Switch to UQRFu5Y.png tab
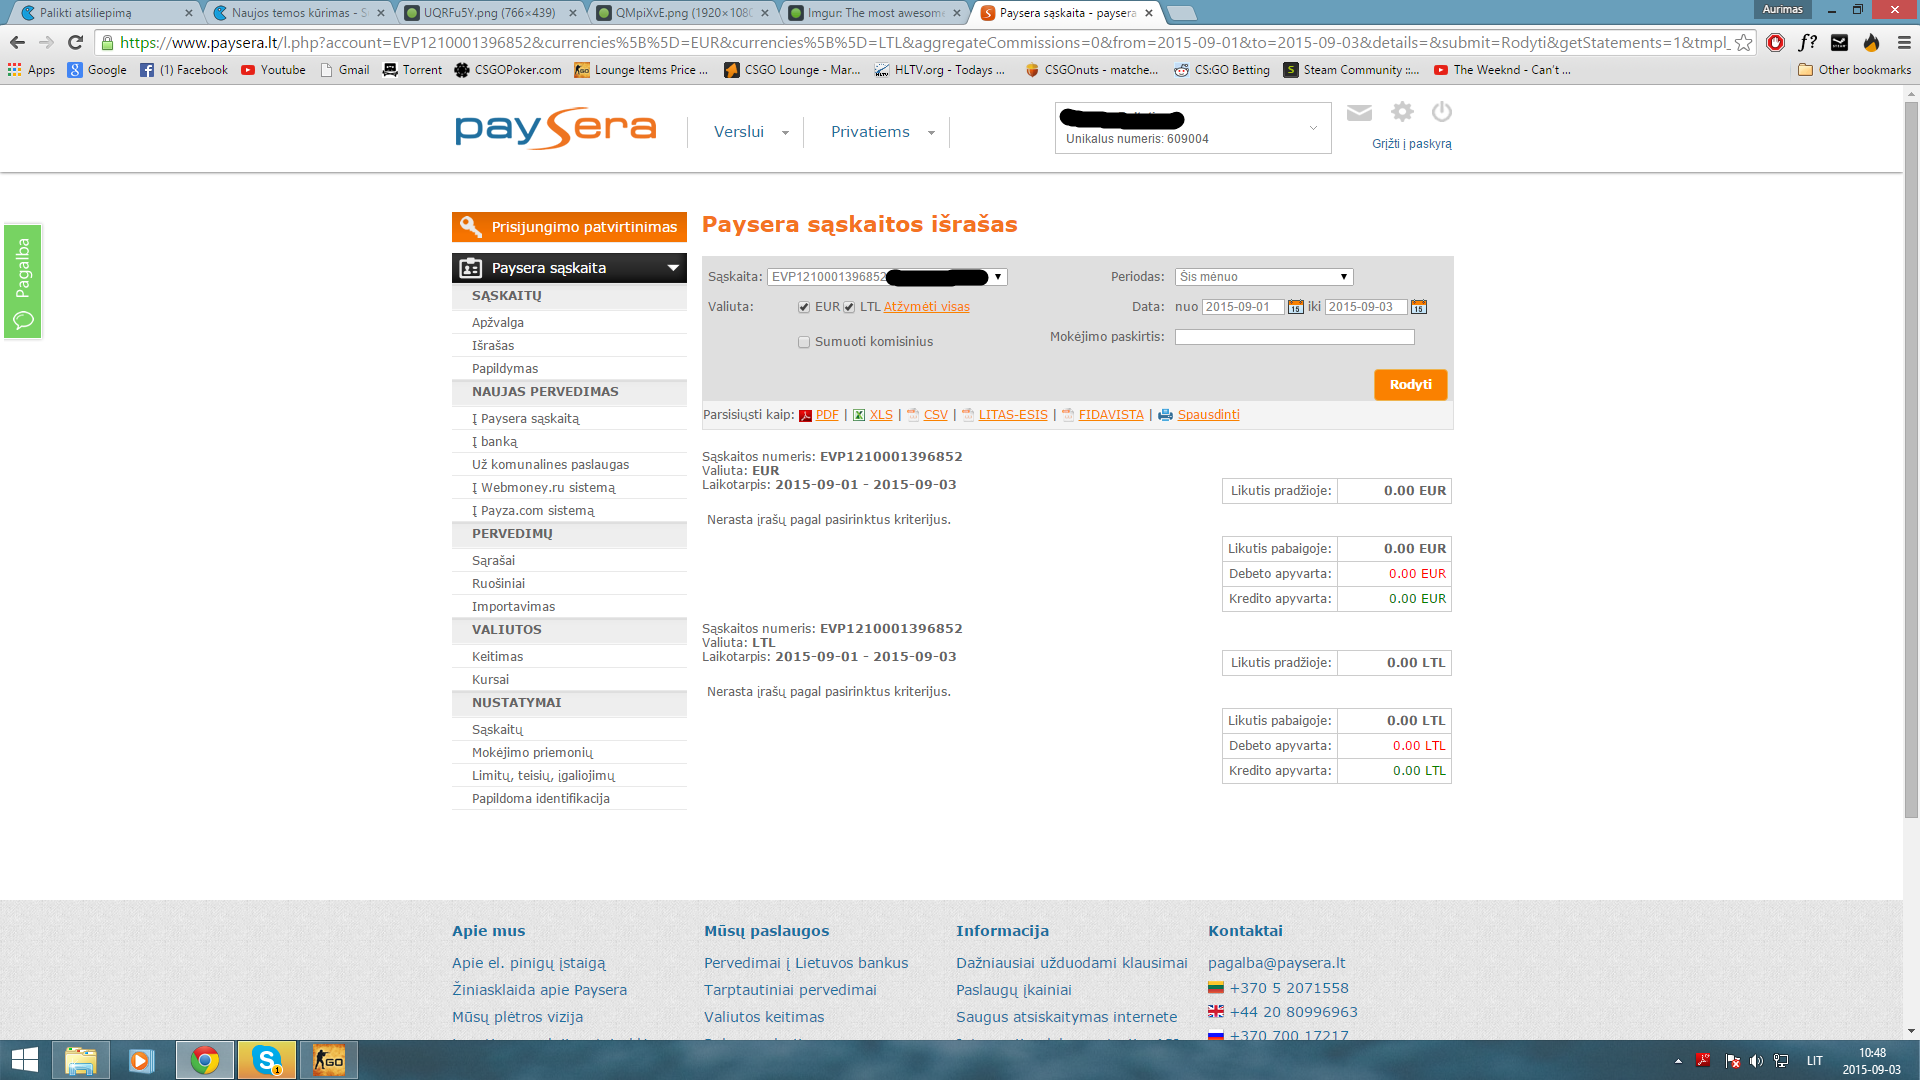 (490, 13)
